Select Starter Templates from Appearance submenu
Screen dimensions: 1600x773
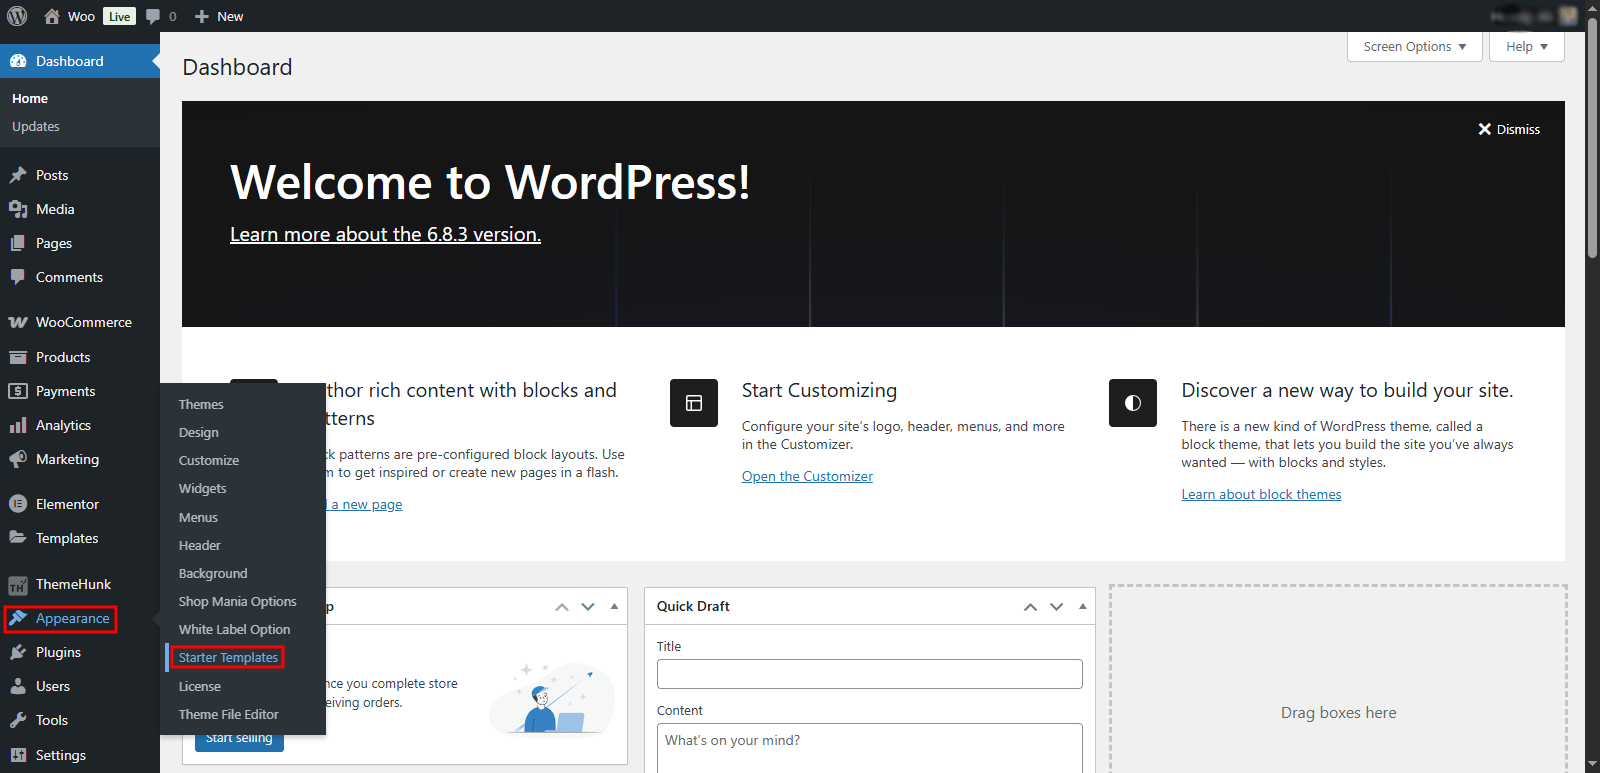pyautogui.click(x=228, y=657)
